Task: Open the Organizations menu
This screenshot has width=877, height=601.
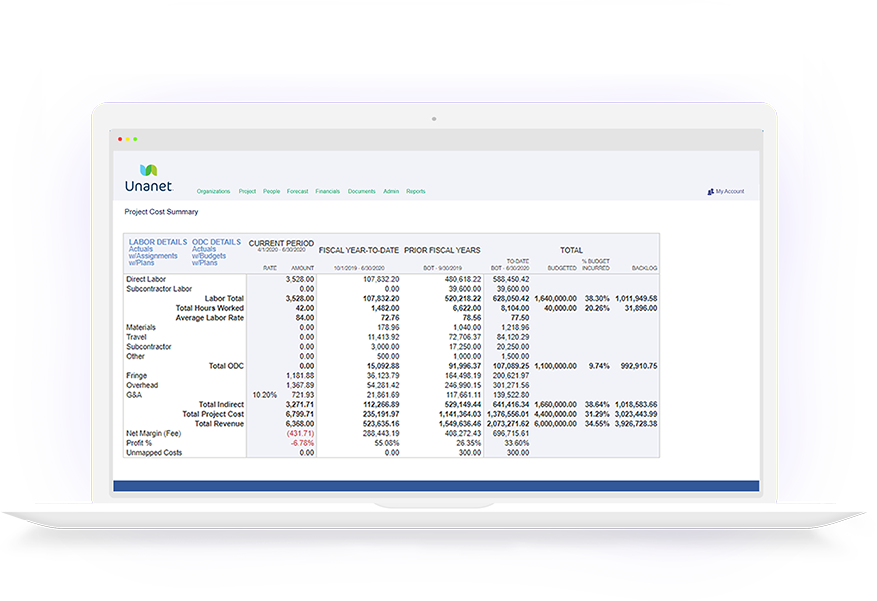Action: pyautogui.click(x=213, y=190)
